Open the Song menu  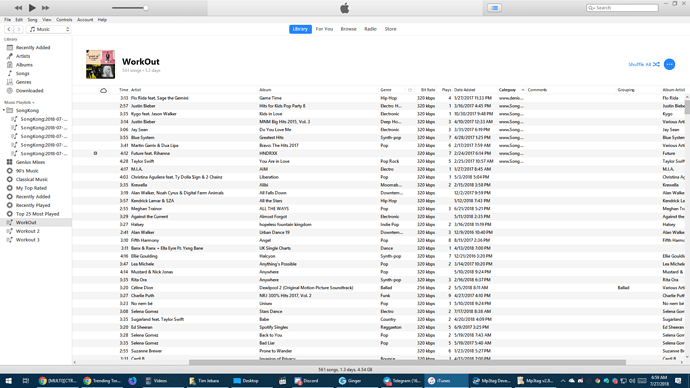click(x=33, y=20)
